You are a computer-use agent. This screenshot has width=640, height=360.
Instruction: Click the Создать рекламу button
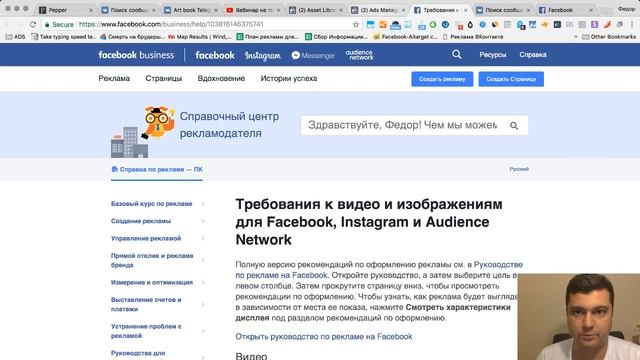442,79
